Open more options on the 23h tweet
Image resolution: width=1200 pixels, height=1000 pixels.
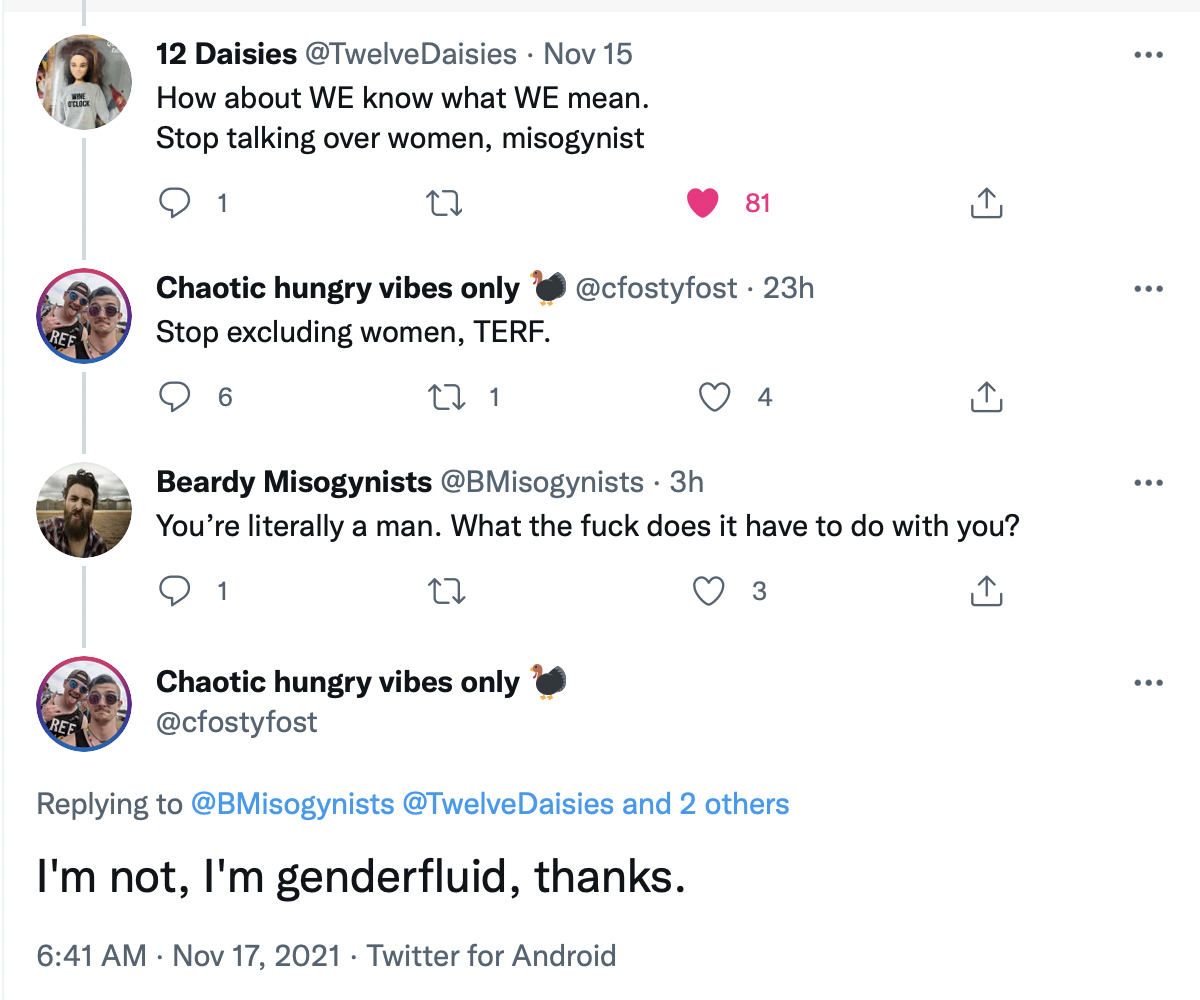click(1148, 289)
